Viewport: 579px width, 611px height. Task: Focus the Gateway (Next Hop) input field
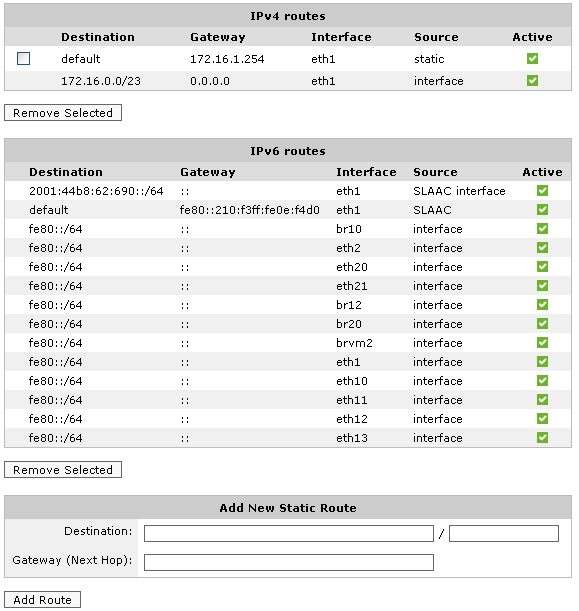(289, 562)
